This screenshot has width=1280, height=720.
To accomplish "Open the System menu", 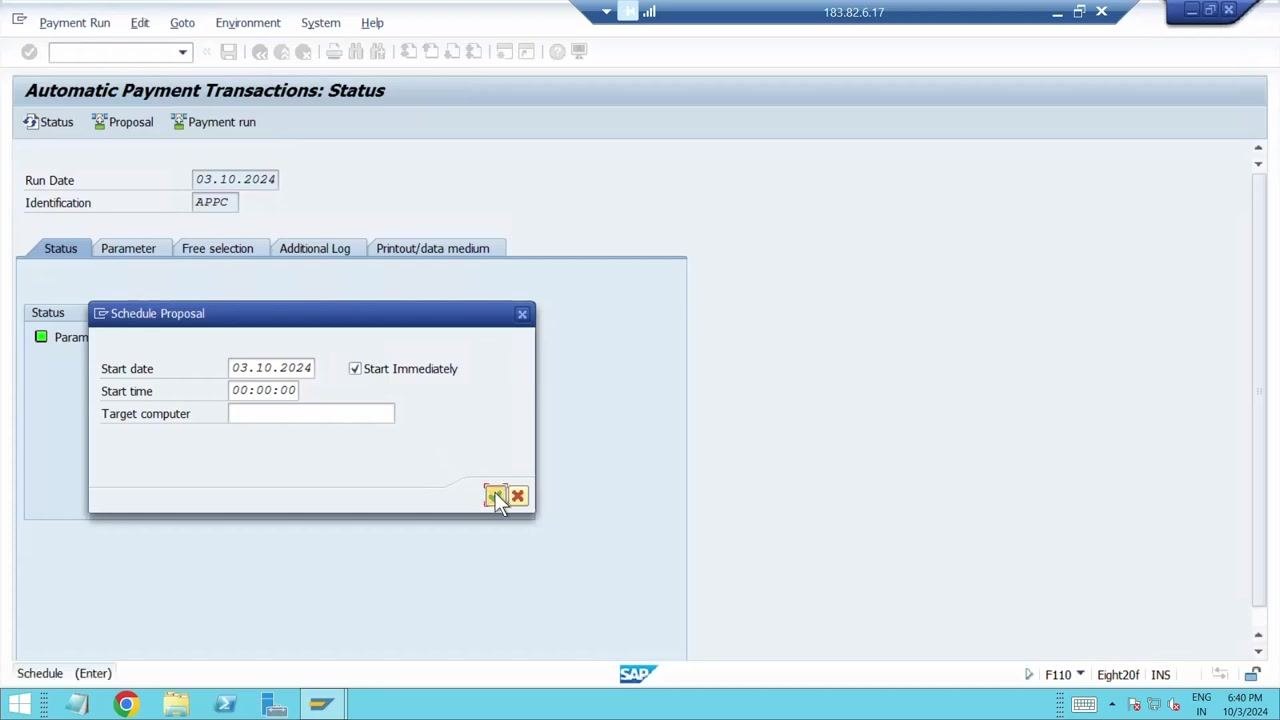I will [321, 22].
